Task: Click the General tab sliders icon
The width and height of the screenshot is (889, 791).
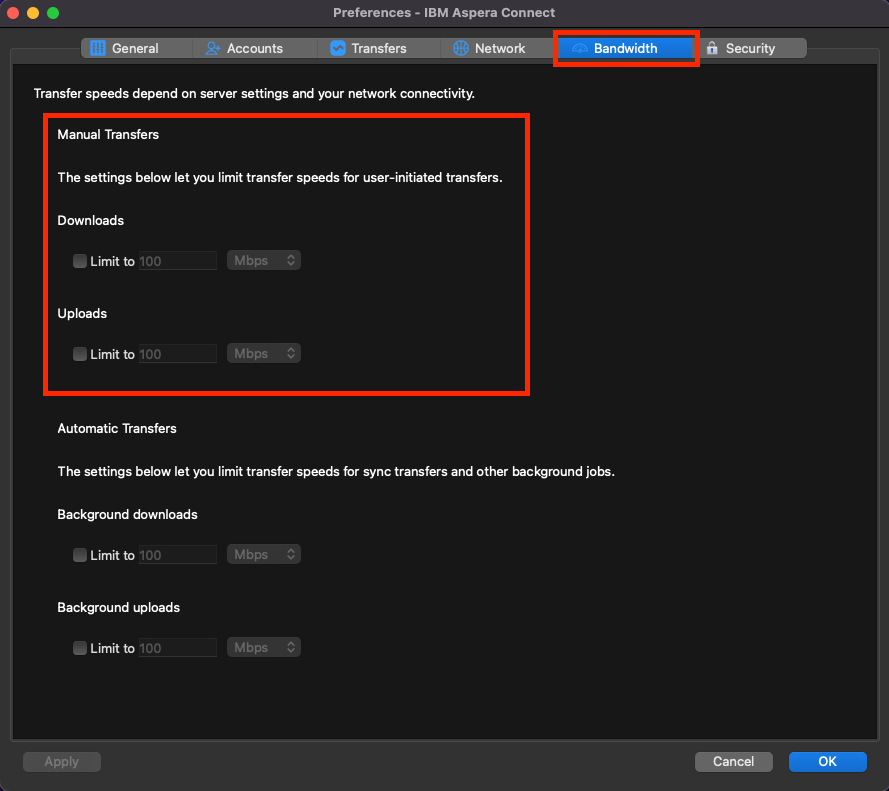Action: 98,48
